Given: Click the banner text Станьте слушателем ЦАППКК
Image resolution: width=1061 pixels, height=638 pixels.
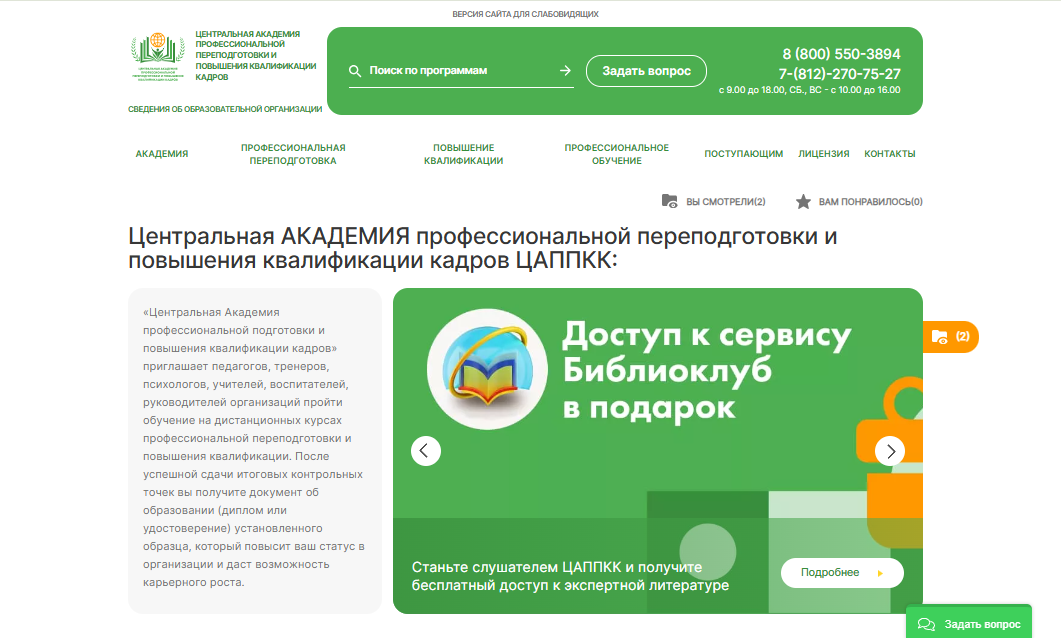Looking at the screenshot, I should pyautogui.click(x=570, y=576).
